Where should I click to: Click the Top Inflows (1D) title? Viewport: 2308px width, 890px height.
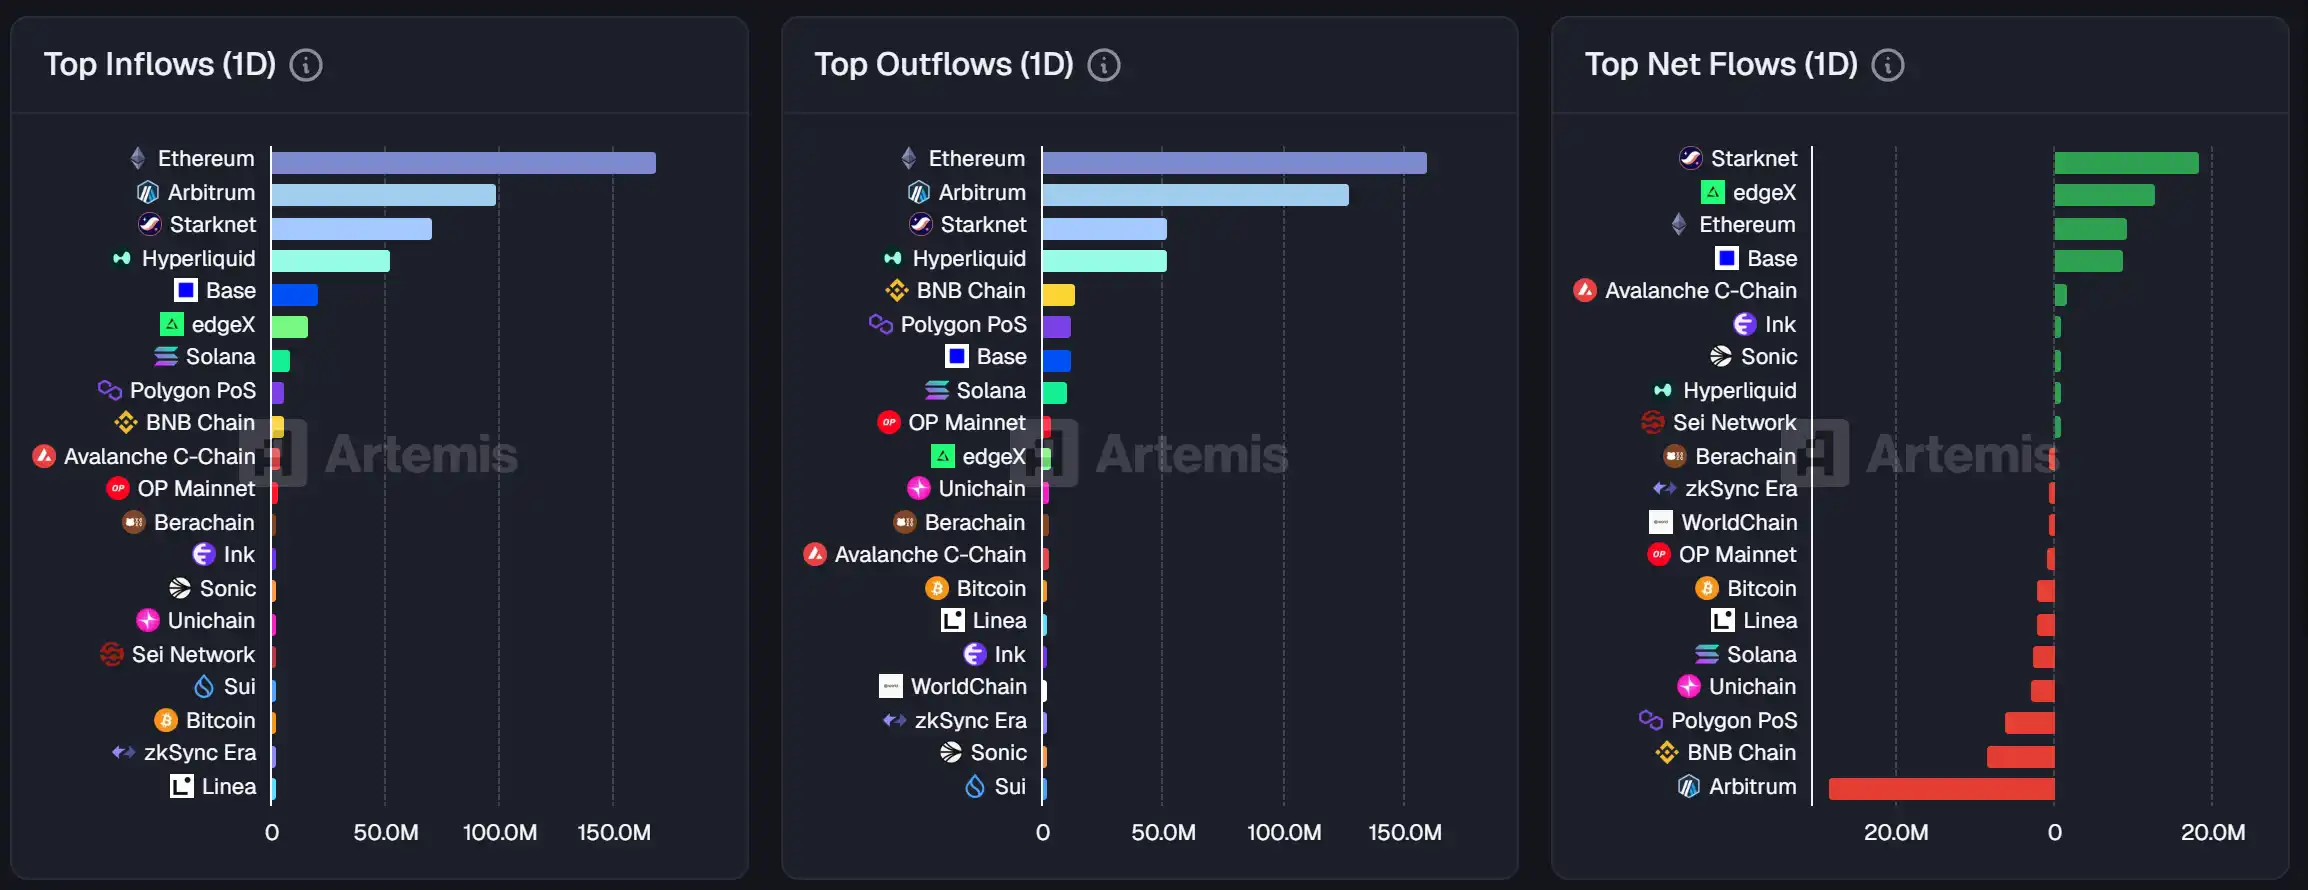(160, 65)
